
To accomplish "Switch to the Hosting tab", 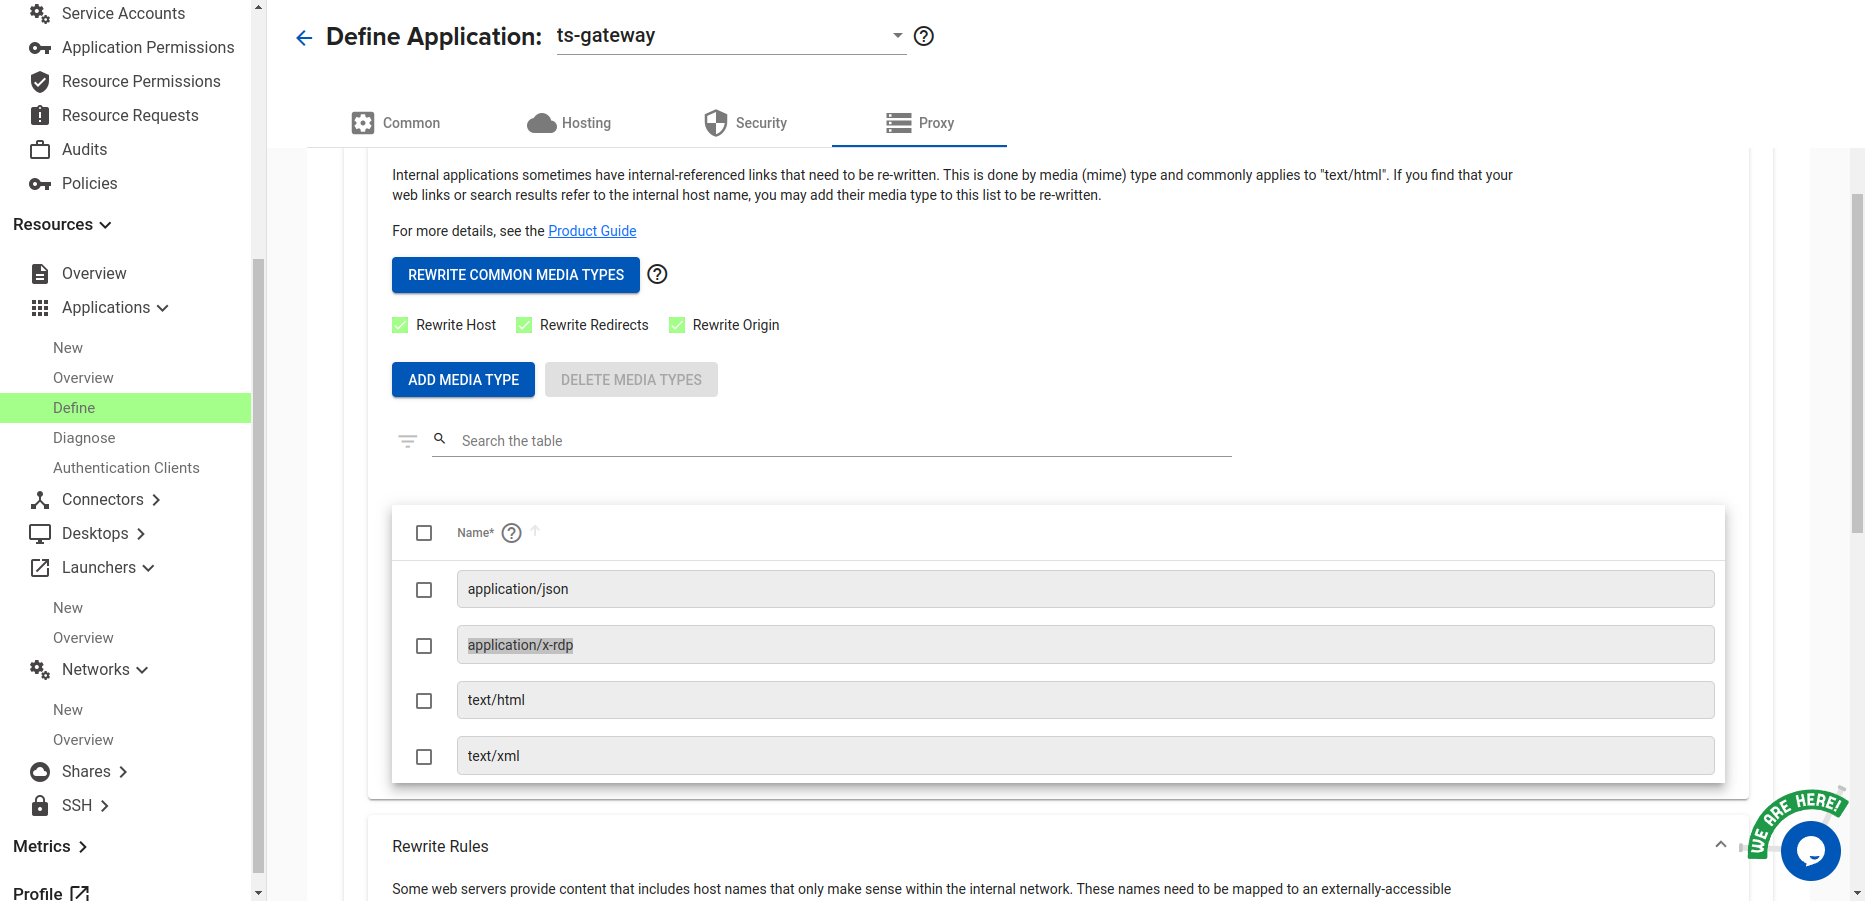I will click(x=569, y=122).
